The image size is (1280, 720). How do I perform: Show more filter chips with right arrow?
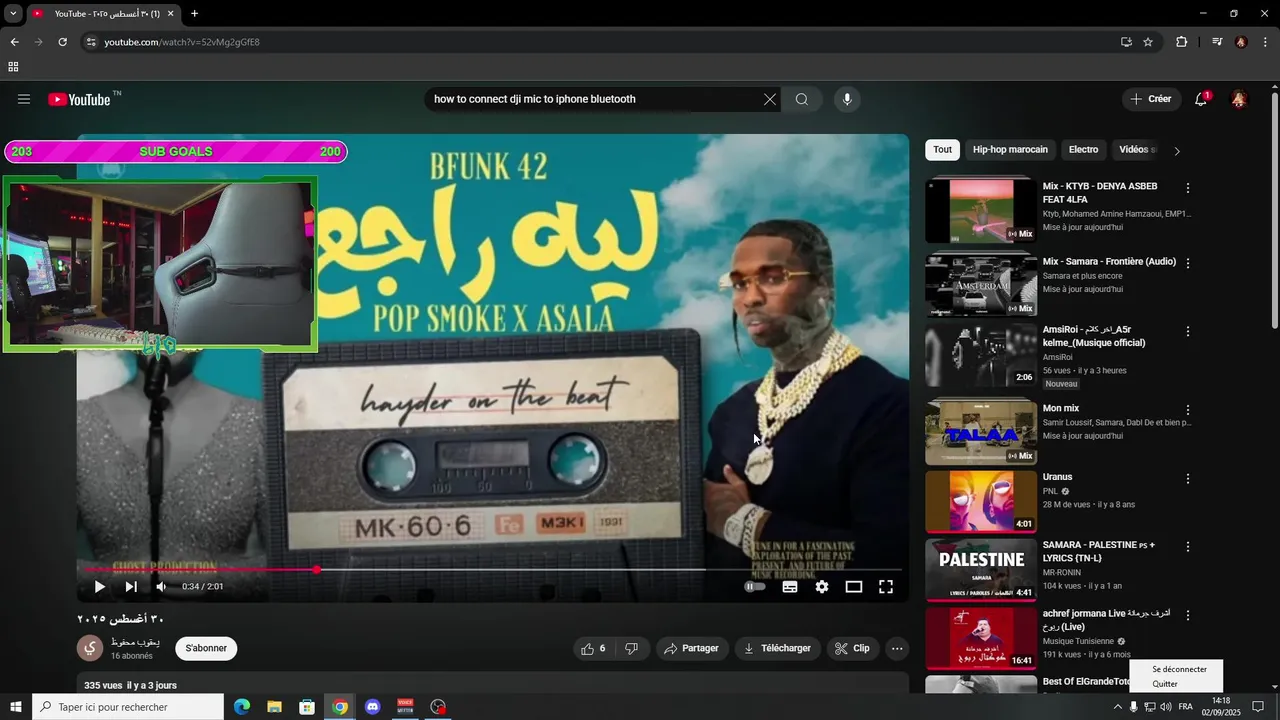coord(1177,151)
